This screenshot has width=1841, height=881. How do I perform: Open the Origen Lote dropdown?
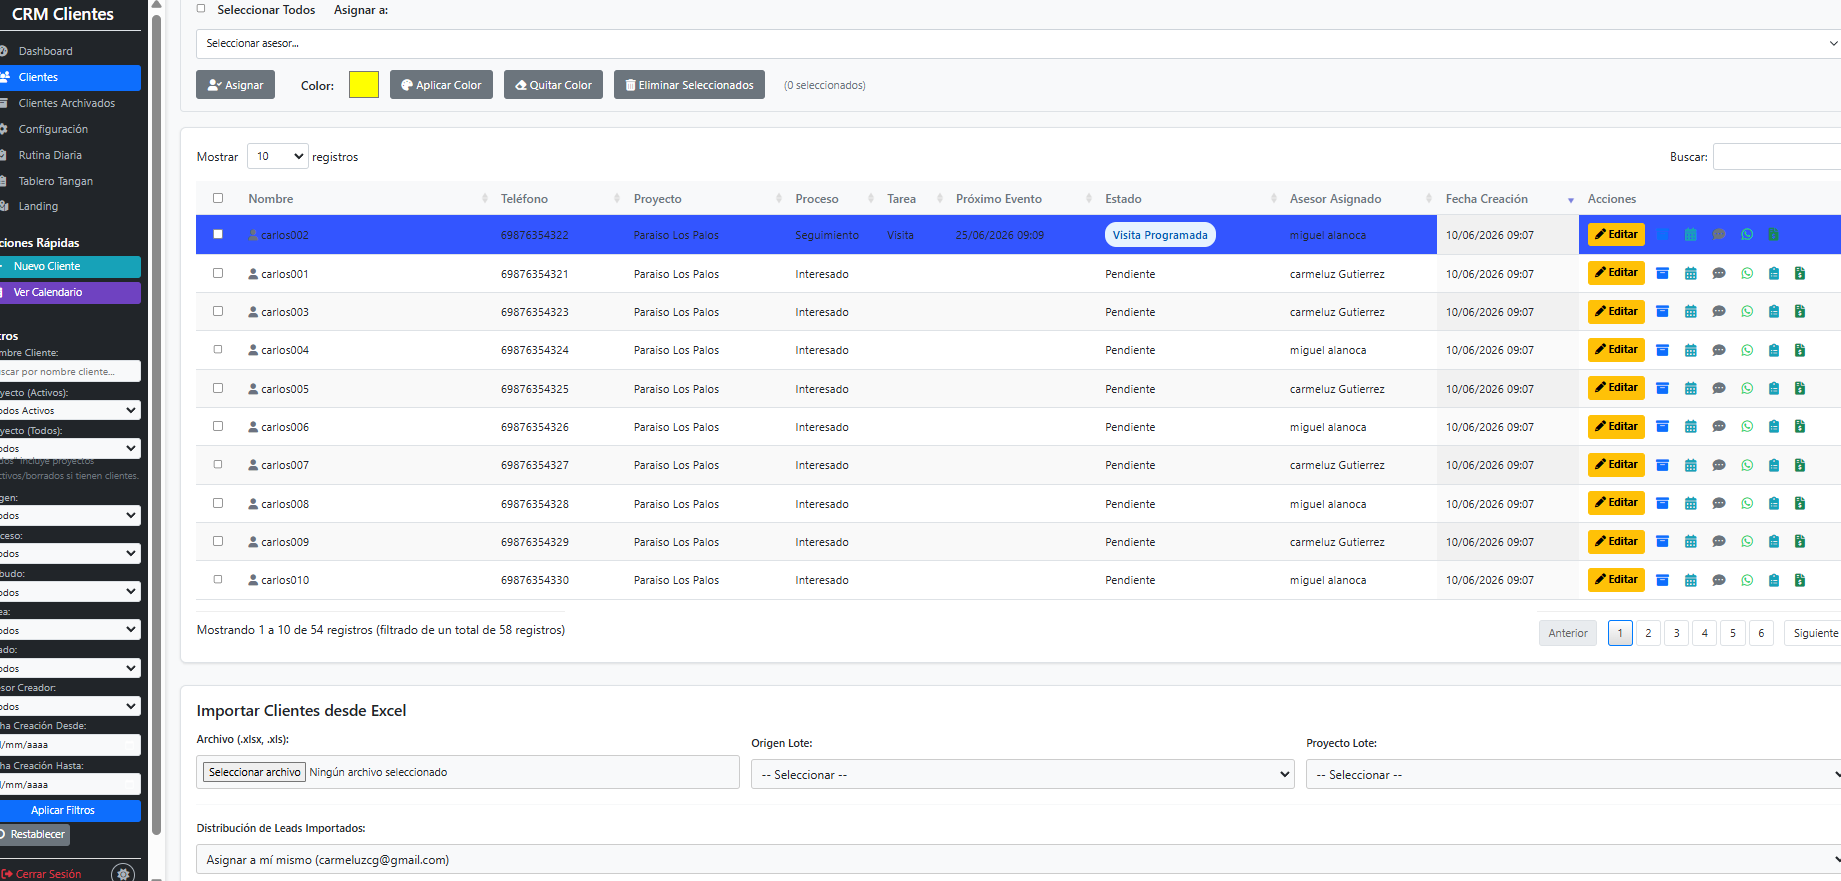coord(1022,774)
